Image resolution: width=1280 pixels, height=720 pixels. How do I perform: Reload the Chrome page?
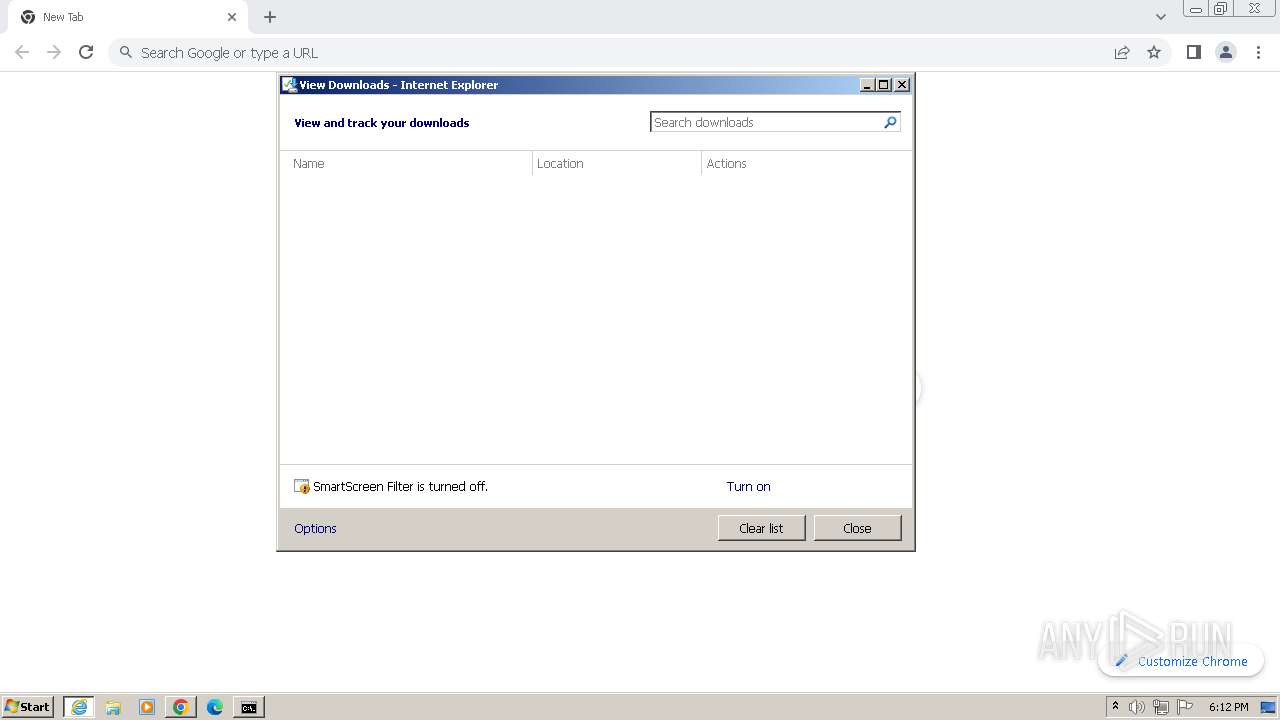coord(86,52)
